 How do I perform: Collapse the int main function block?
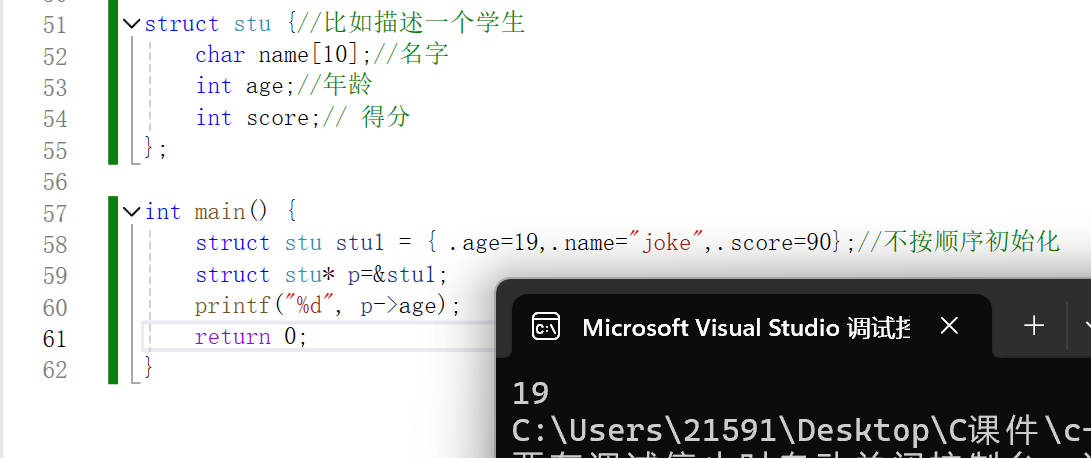tap(132, 211)
